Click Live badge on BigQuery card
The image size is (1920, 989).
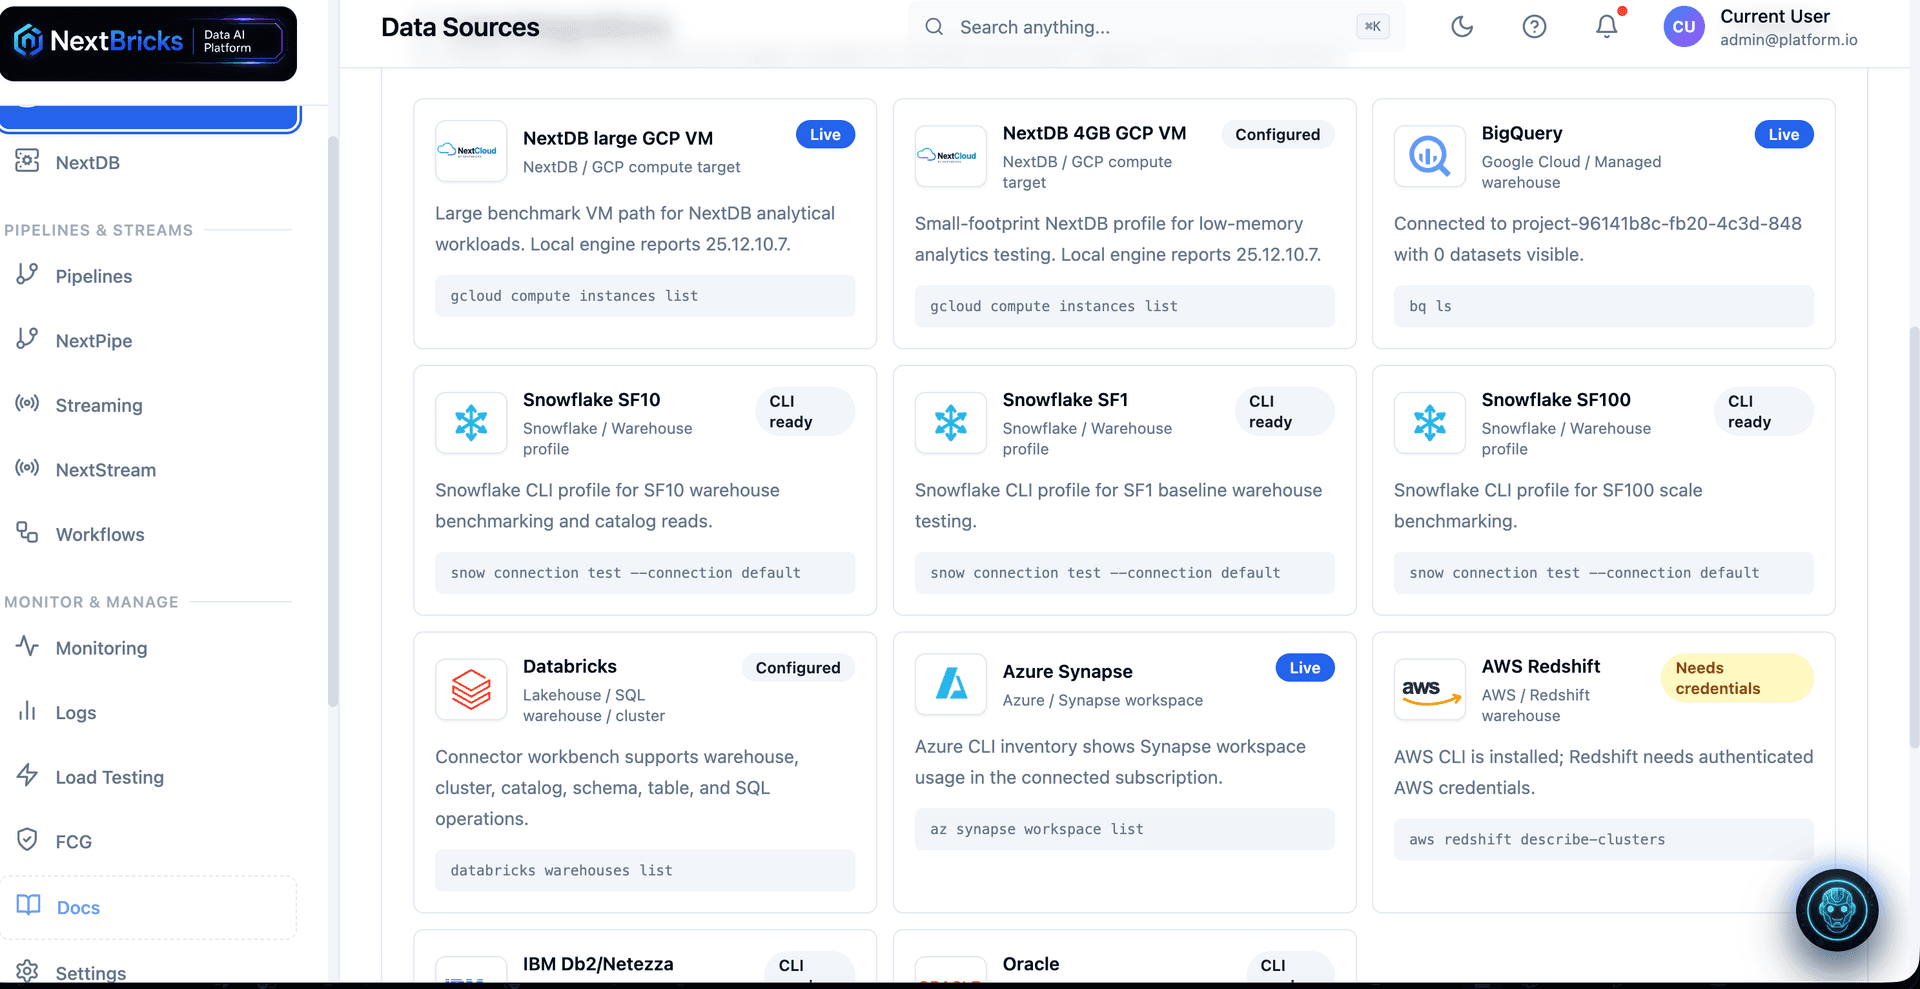pyautogui.click(x=1783, y=135)
